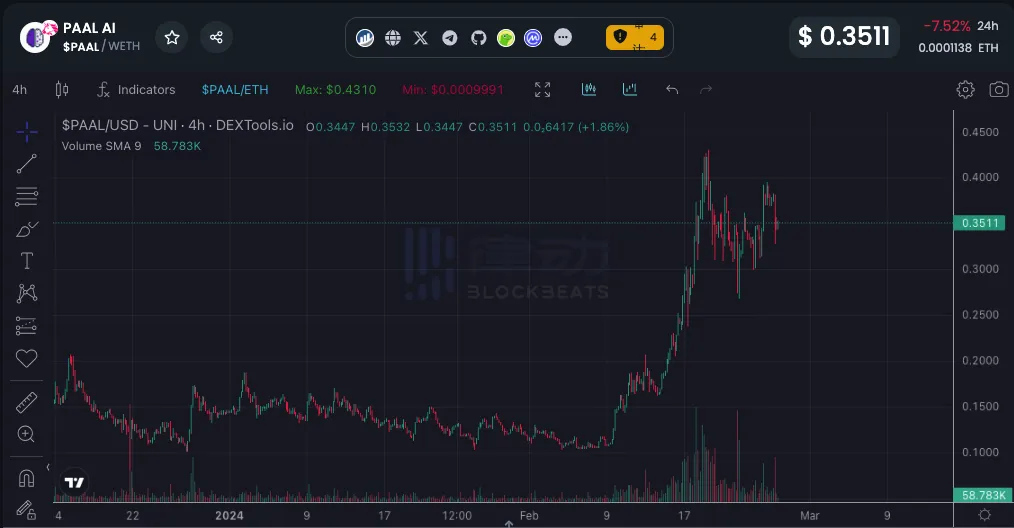Open the 4h time interval dropdown
The height and width of the screenshot is (528, 1014).
tap(20, 90)
